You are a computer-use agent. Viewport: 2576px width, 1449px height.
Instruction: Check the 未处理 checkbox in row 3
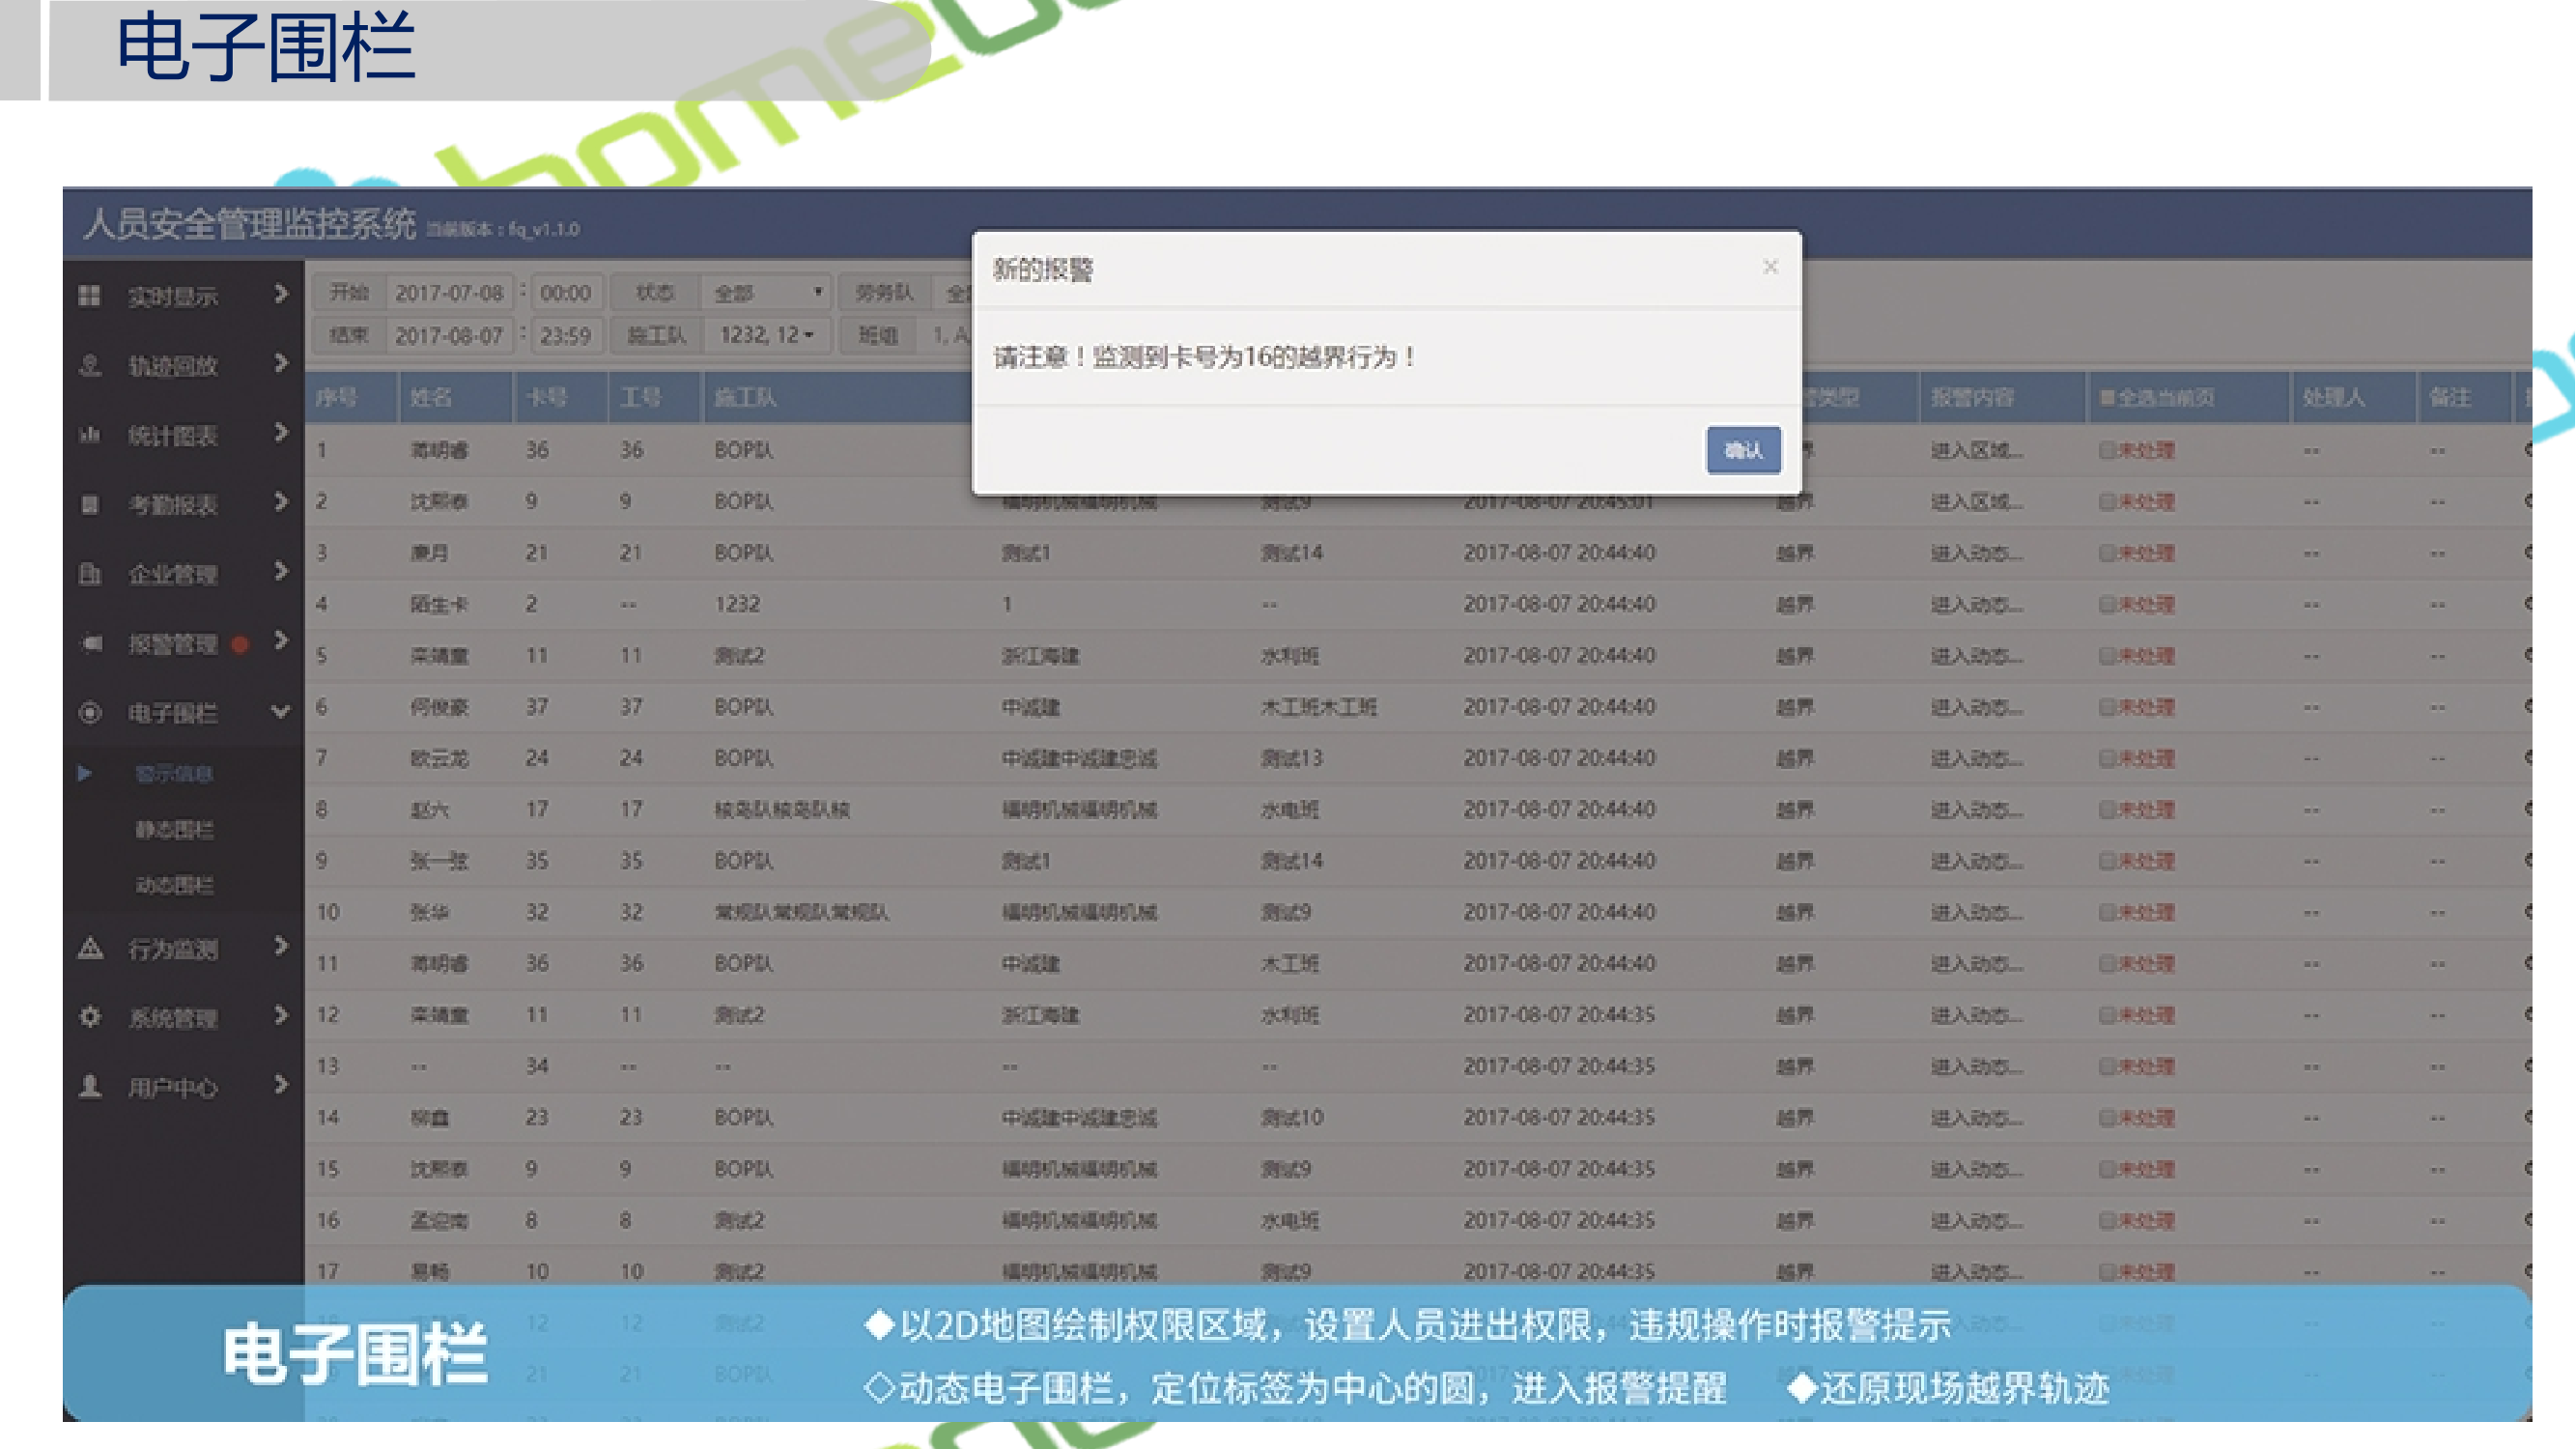click(x=2107, y=553)
